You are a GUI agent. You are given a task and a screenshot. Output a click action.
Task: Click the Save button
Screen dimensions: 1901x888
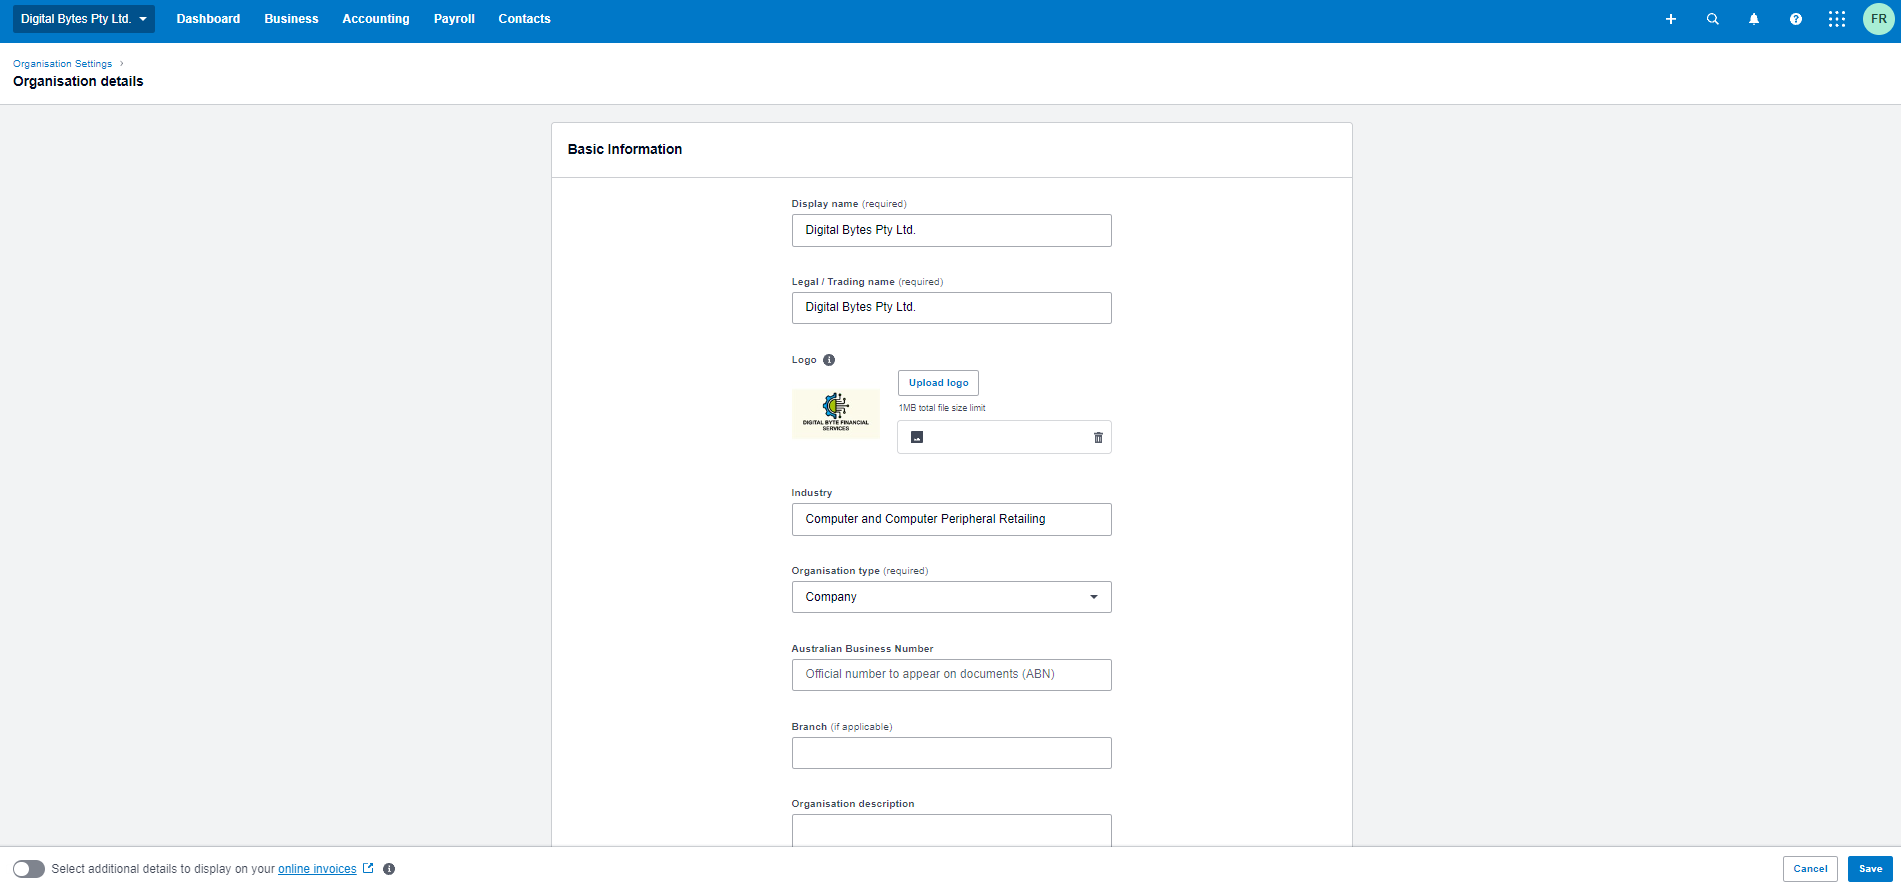click(1870, 869)
